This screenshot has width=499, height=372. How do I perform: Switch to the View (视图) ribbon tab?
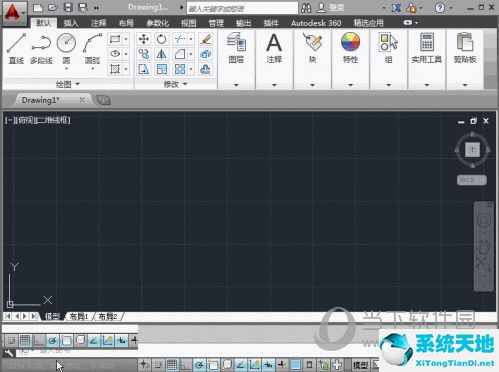tap(188, 23)
